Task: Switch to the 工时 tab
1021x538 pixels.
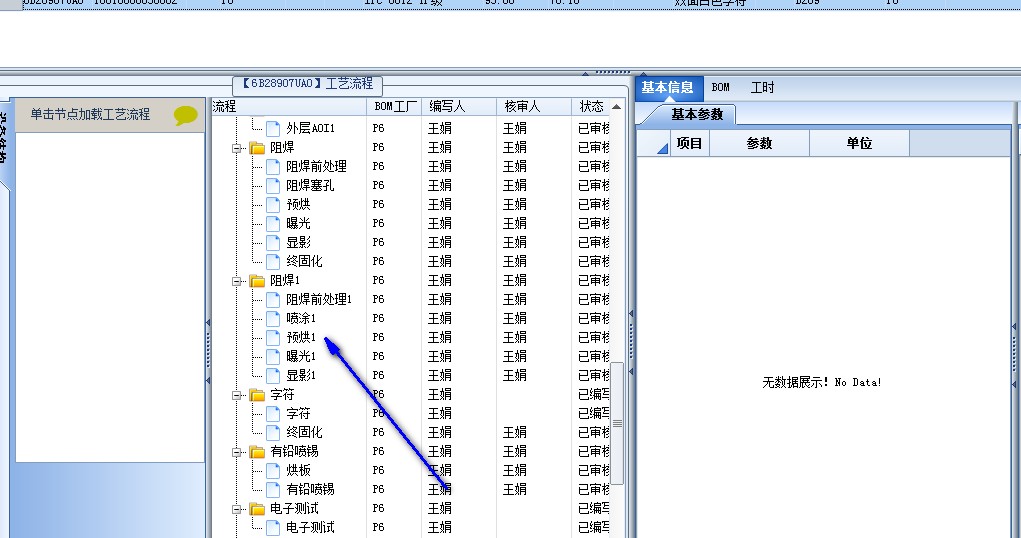Action: pyautogui.click(x=762, y=87)
